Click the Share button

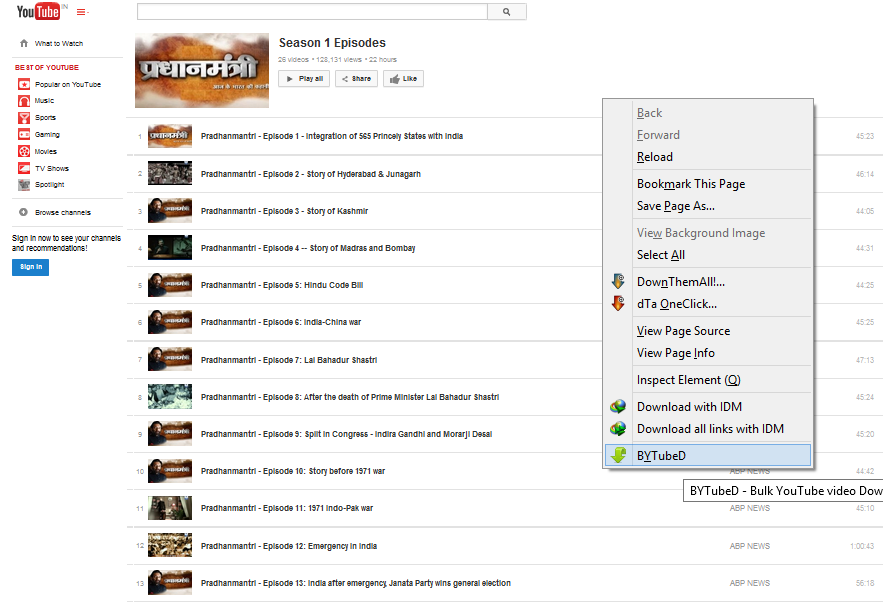(x=356, y=79)
